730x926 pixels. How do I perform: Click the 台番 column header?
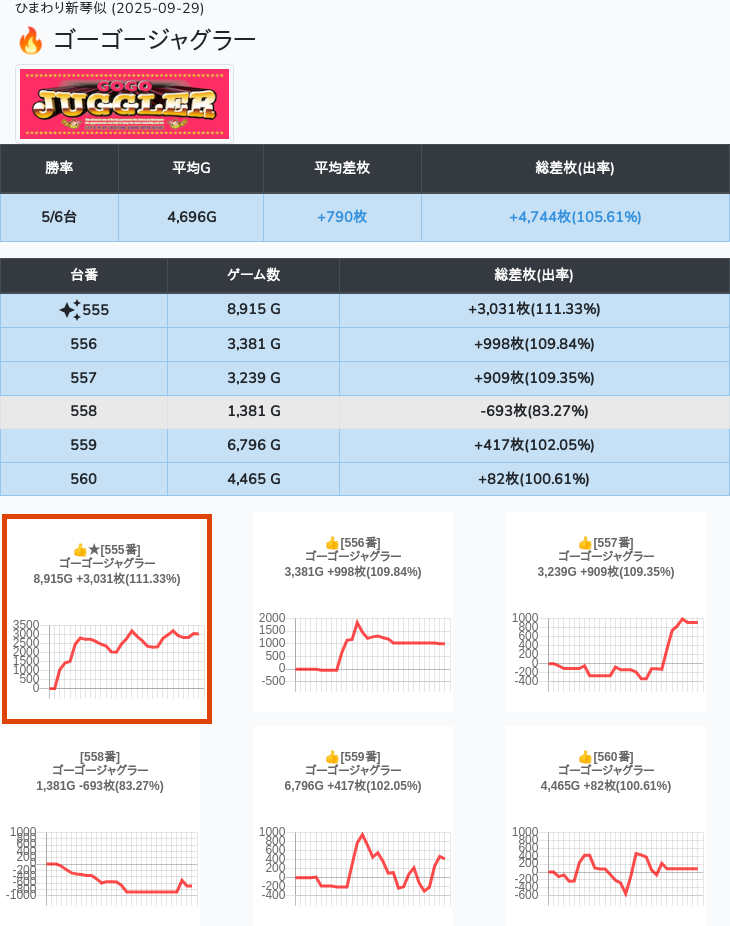(x=84, y=275)
